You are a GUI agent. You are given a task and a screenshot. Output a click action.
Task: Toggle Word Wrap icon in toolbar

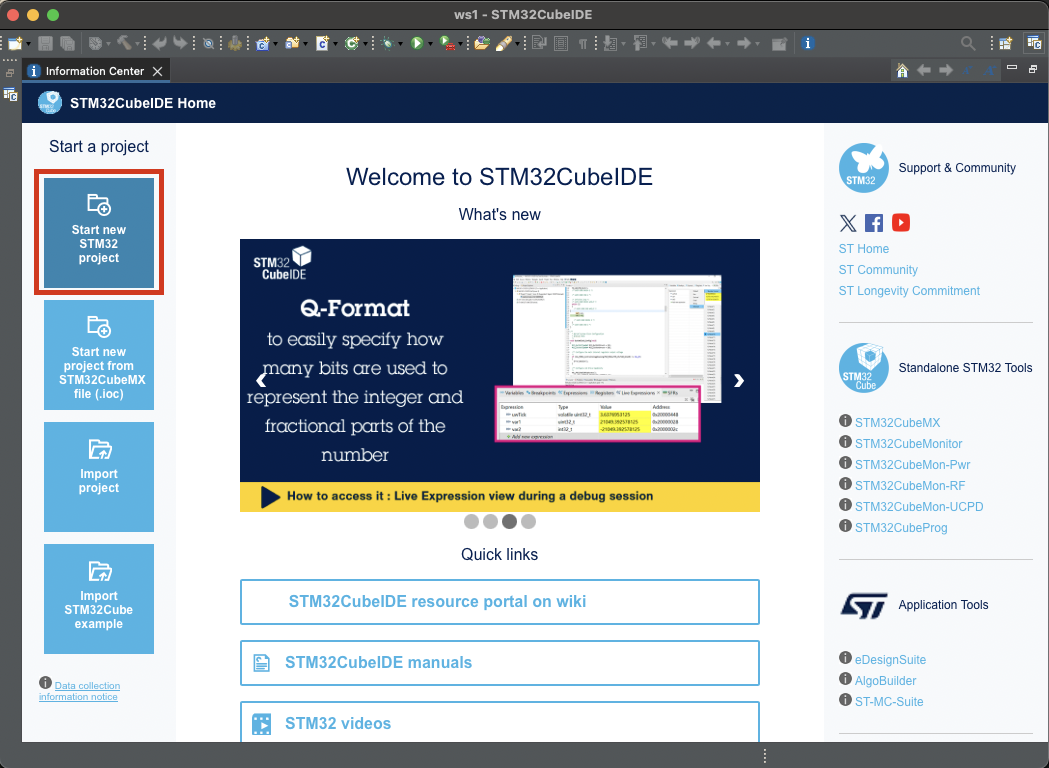(539, 43)
